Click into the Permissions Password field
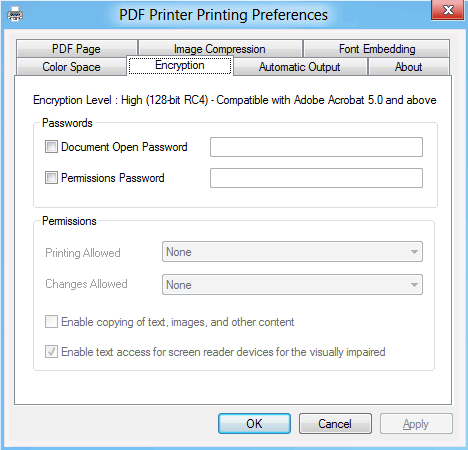This screenshot has height=450, width=468. (x=316, y=178)
